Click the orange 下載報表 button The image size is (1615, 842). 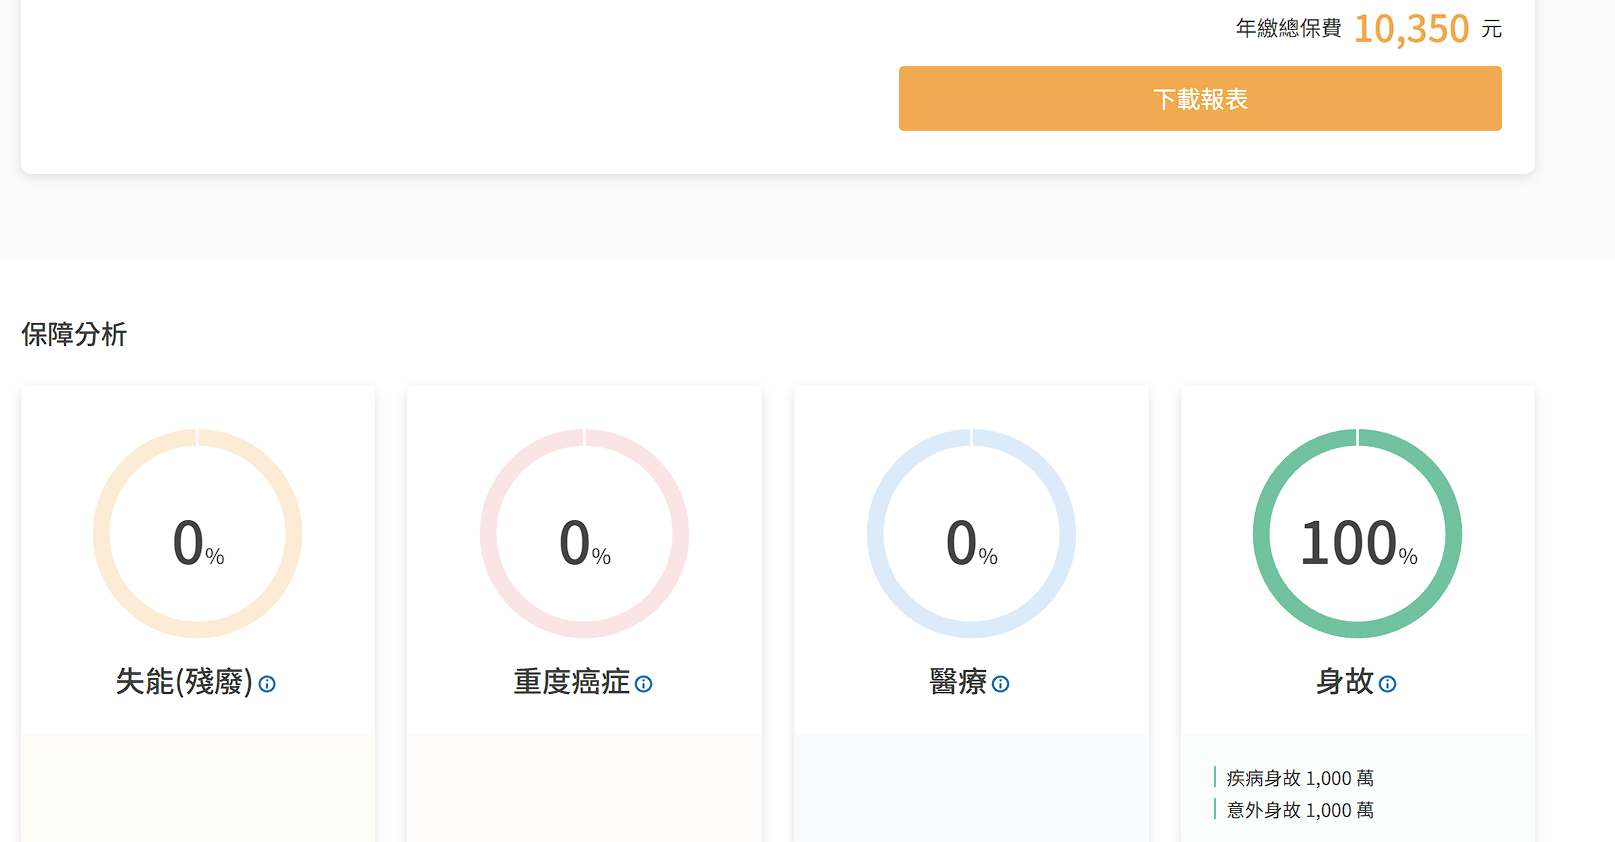tap(1199, 99)
